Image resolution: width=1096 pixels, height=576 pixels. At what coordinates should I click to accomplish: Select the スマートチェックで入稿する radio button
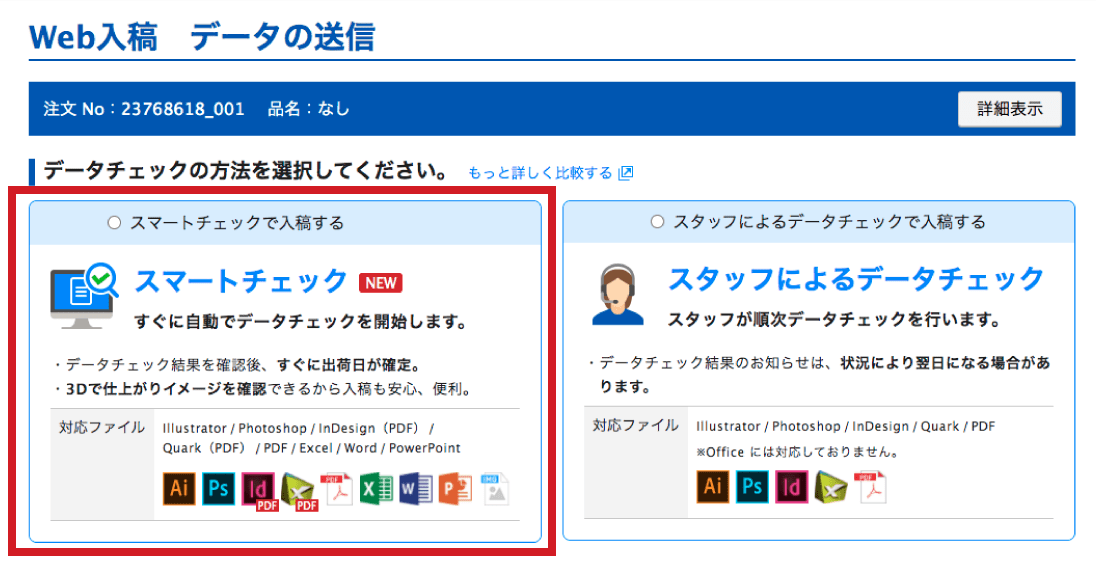[114, 223]
